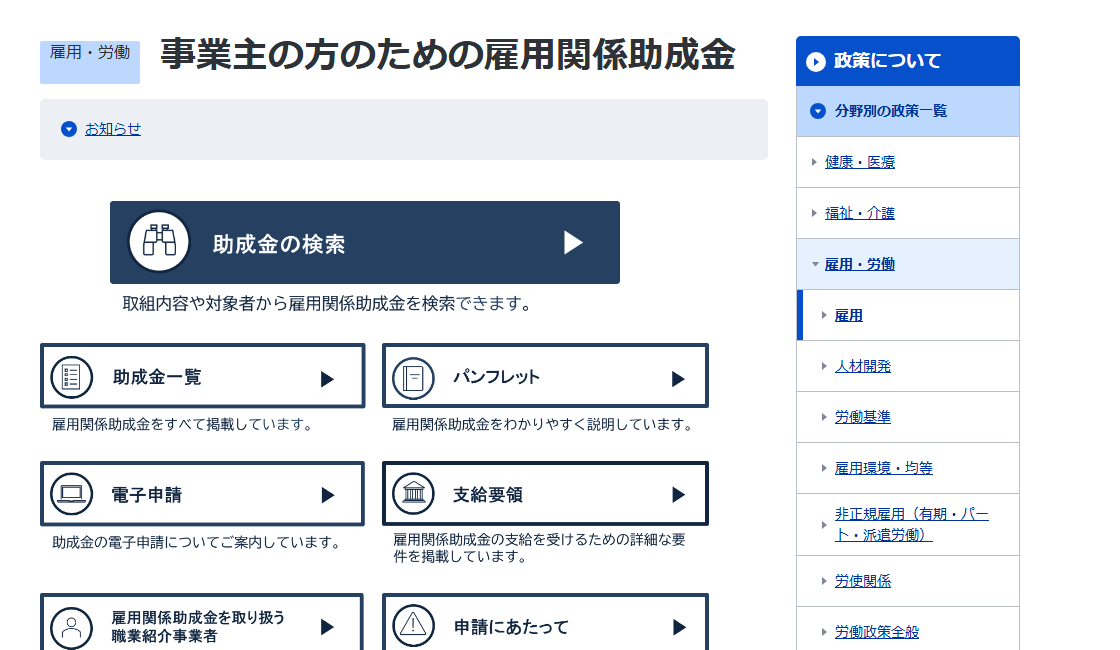Screen dimensions: 1120x650
Task: Open the 人材開発 sidebar link
Action: [x=862, y=366]
